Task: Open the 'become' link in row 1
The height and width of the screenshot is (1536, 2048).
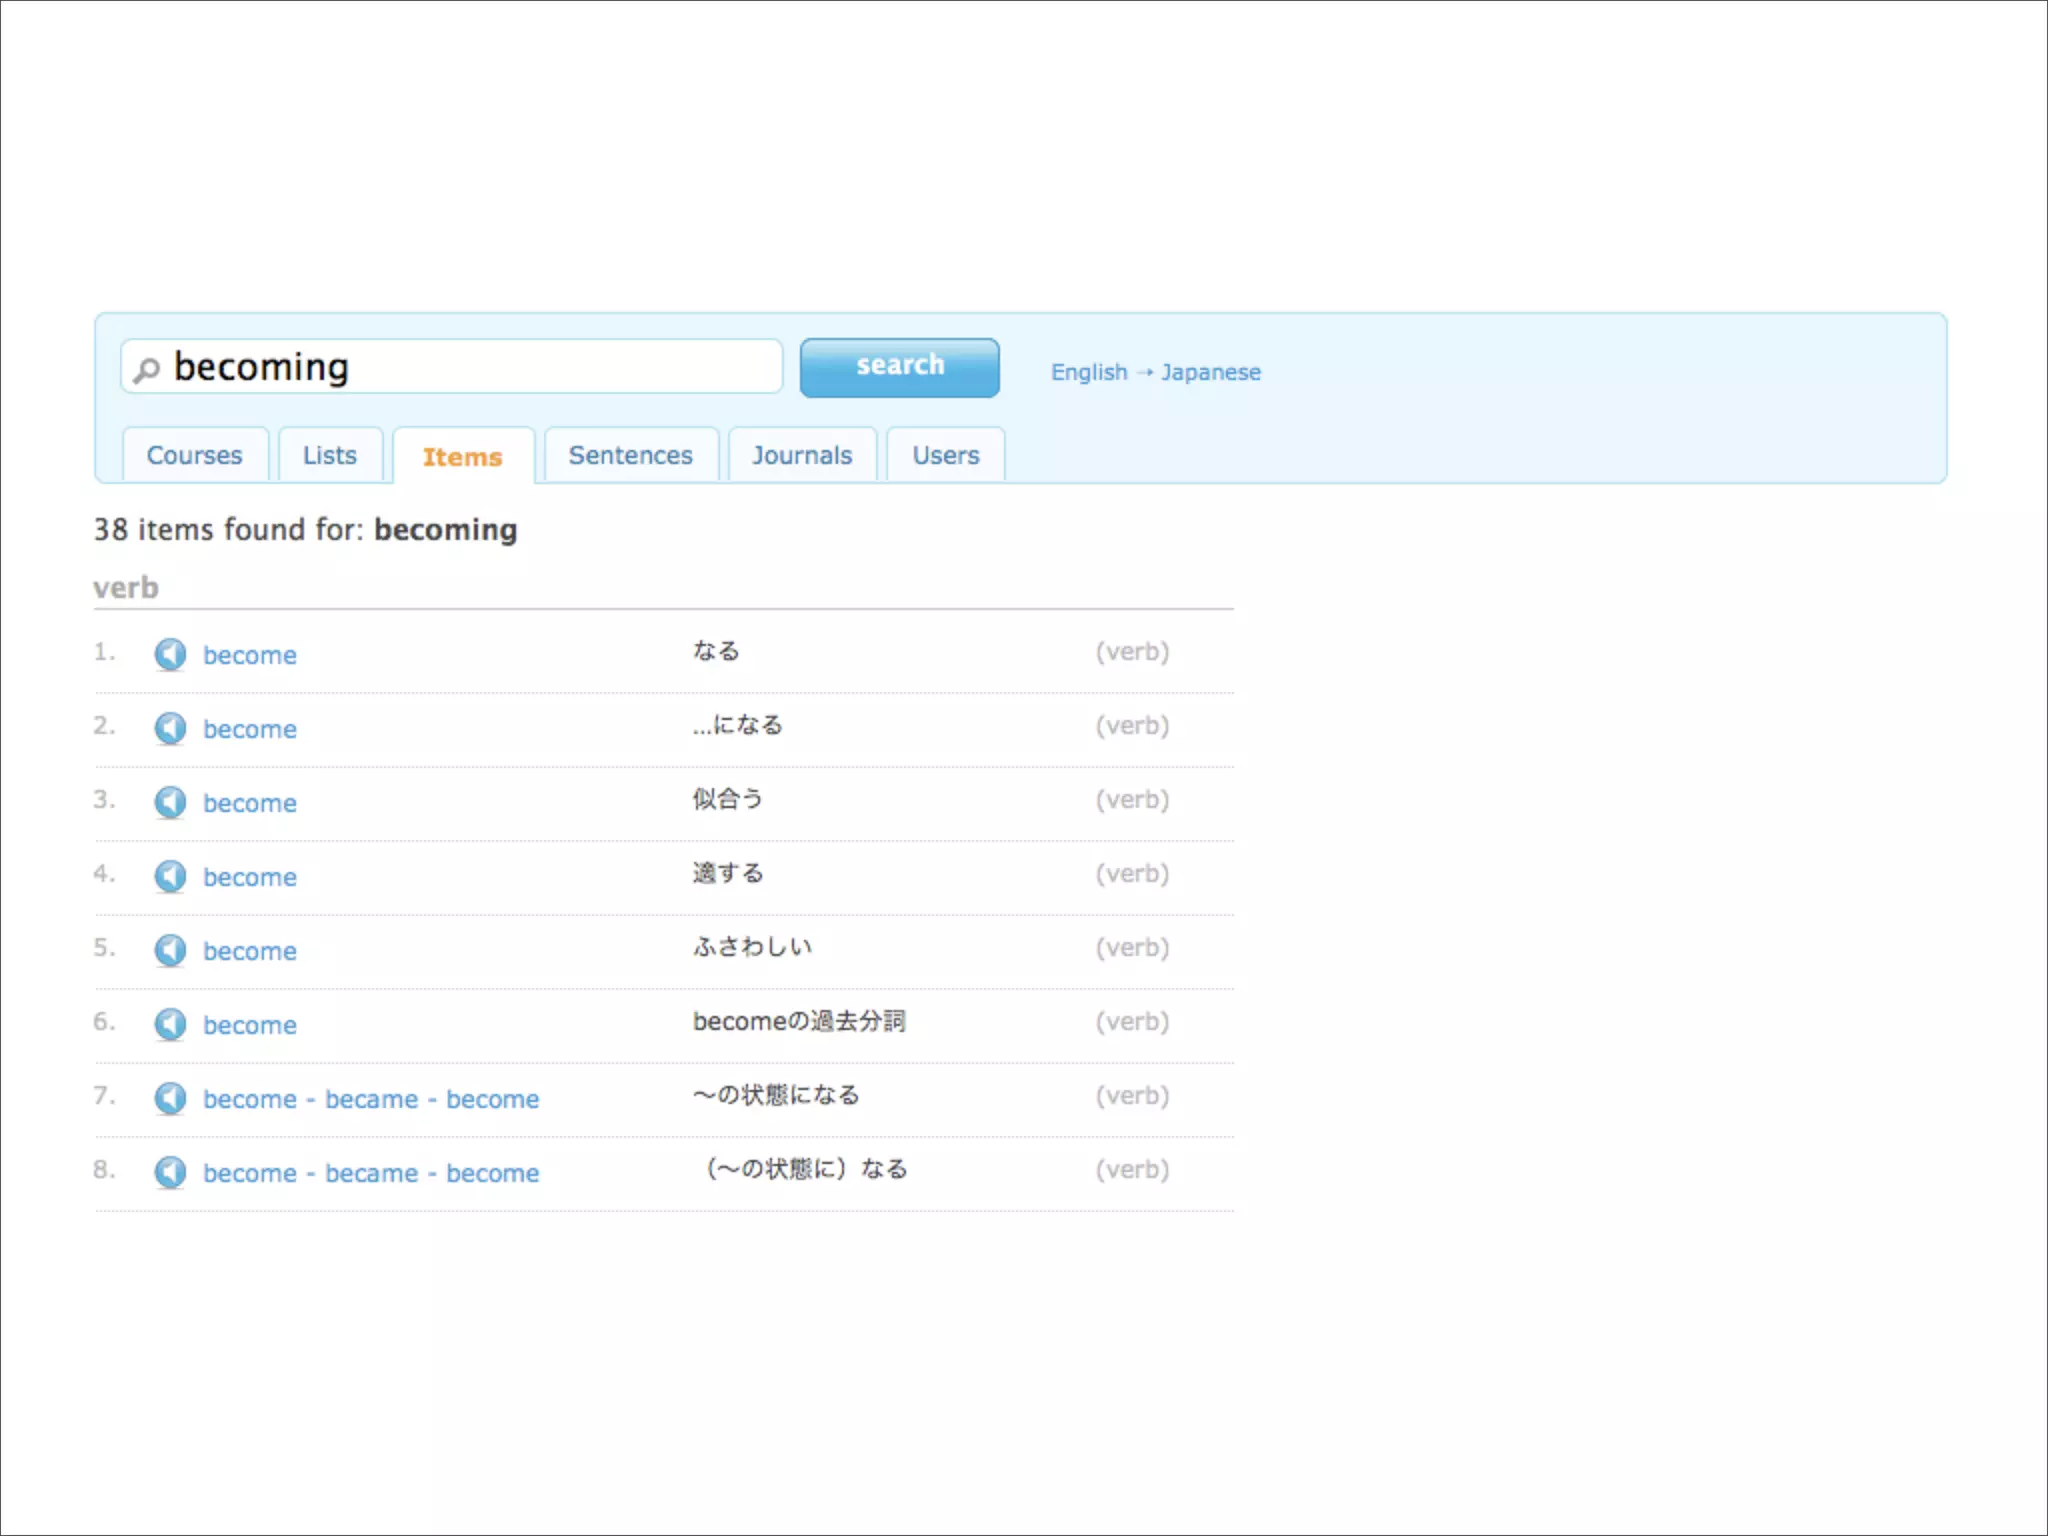Action: coord(250,656)
